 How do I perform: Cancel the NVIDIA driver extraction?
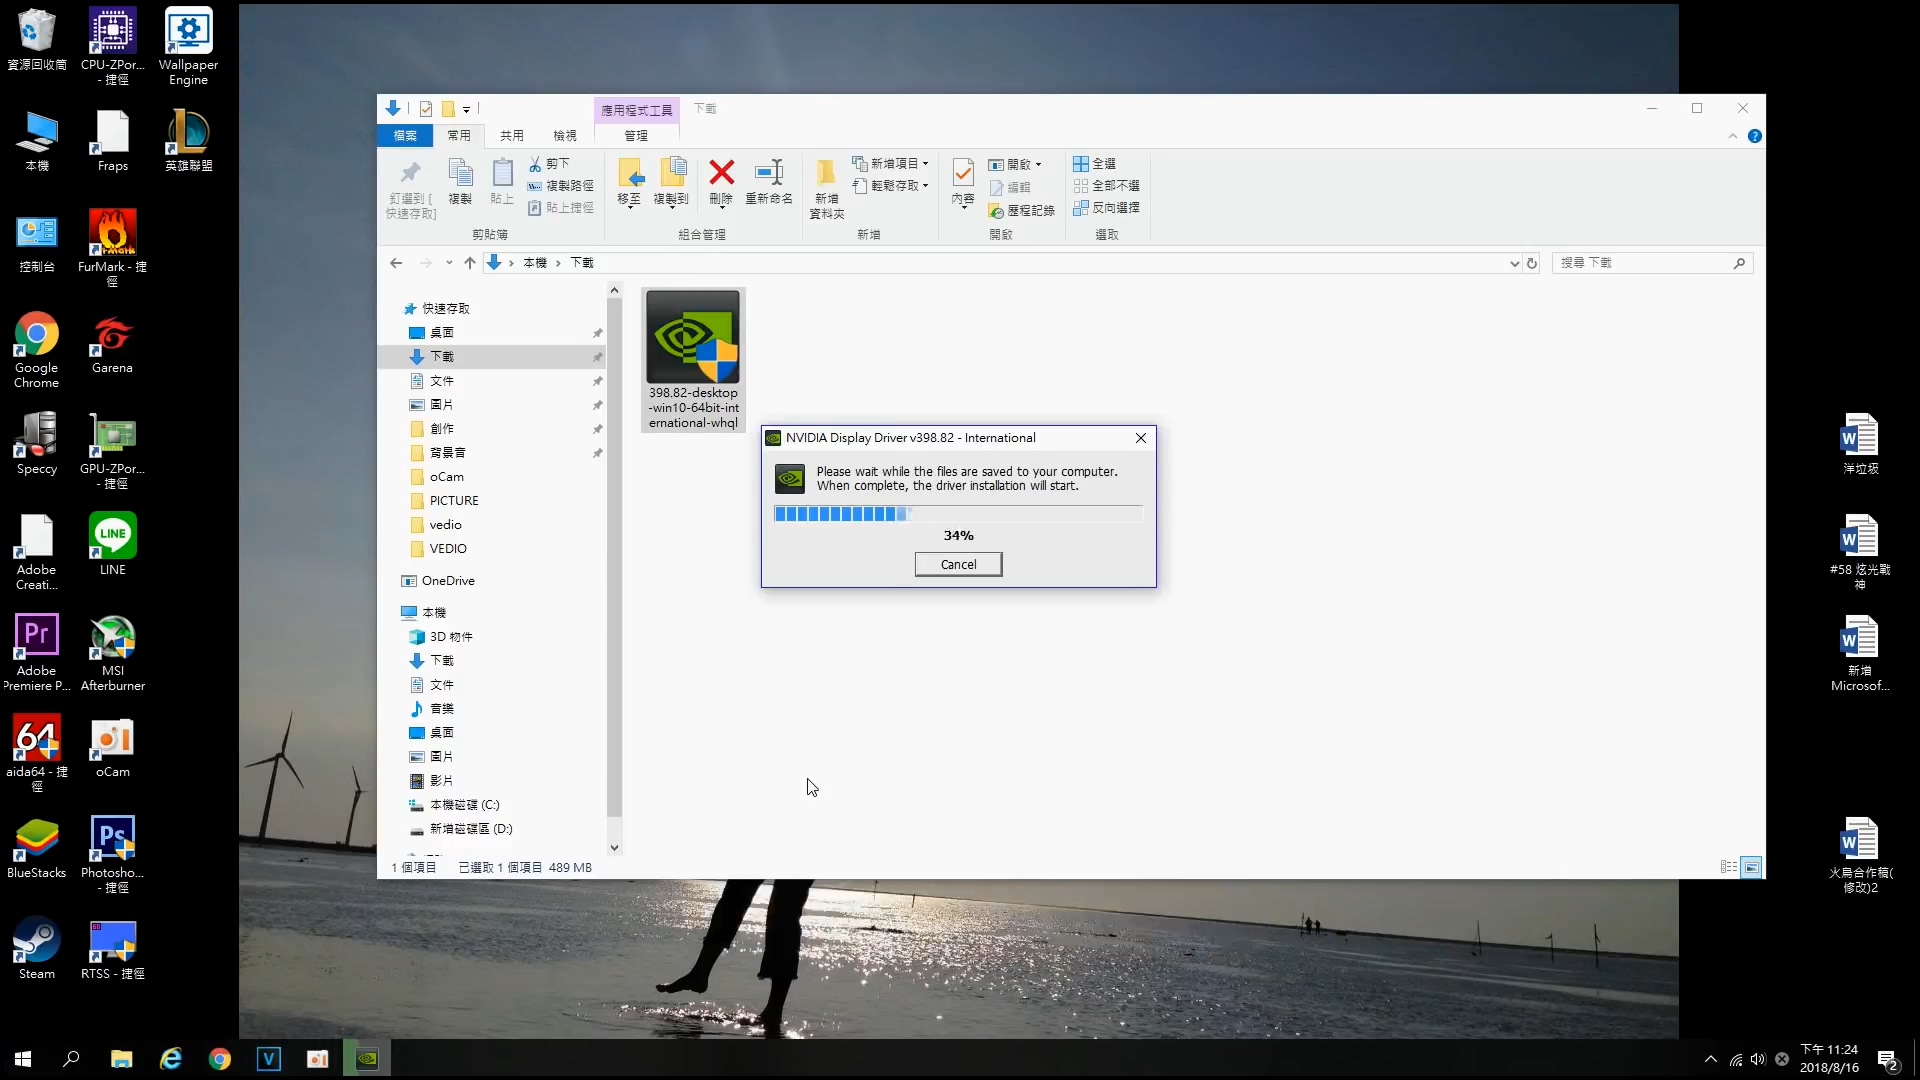click(x=958, y=565)
